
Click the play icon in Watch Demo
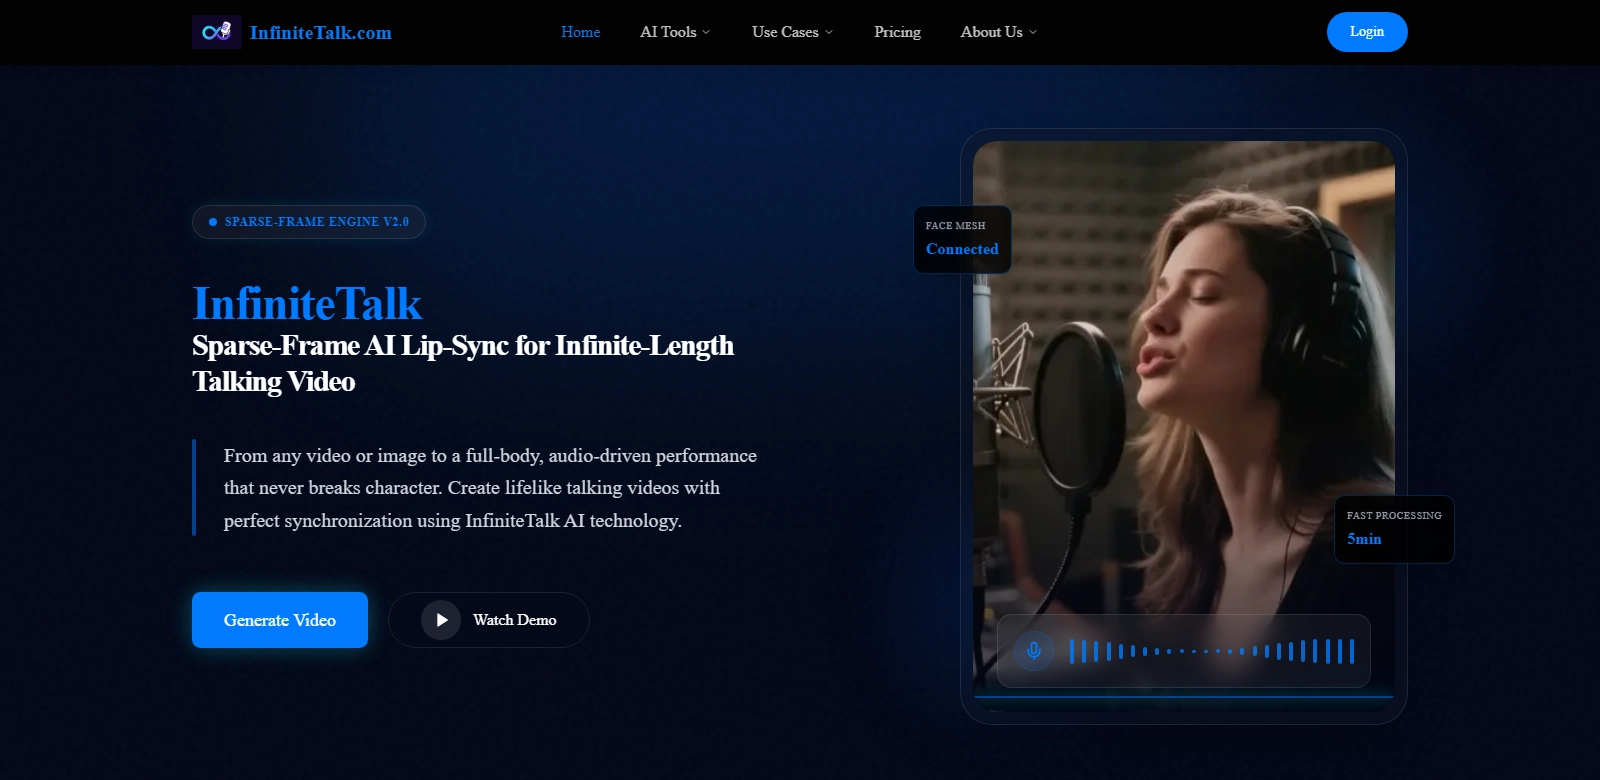point(441,620)
